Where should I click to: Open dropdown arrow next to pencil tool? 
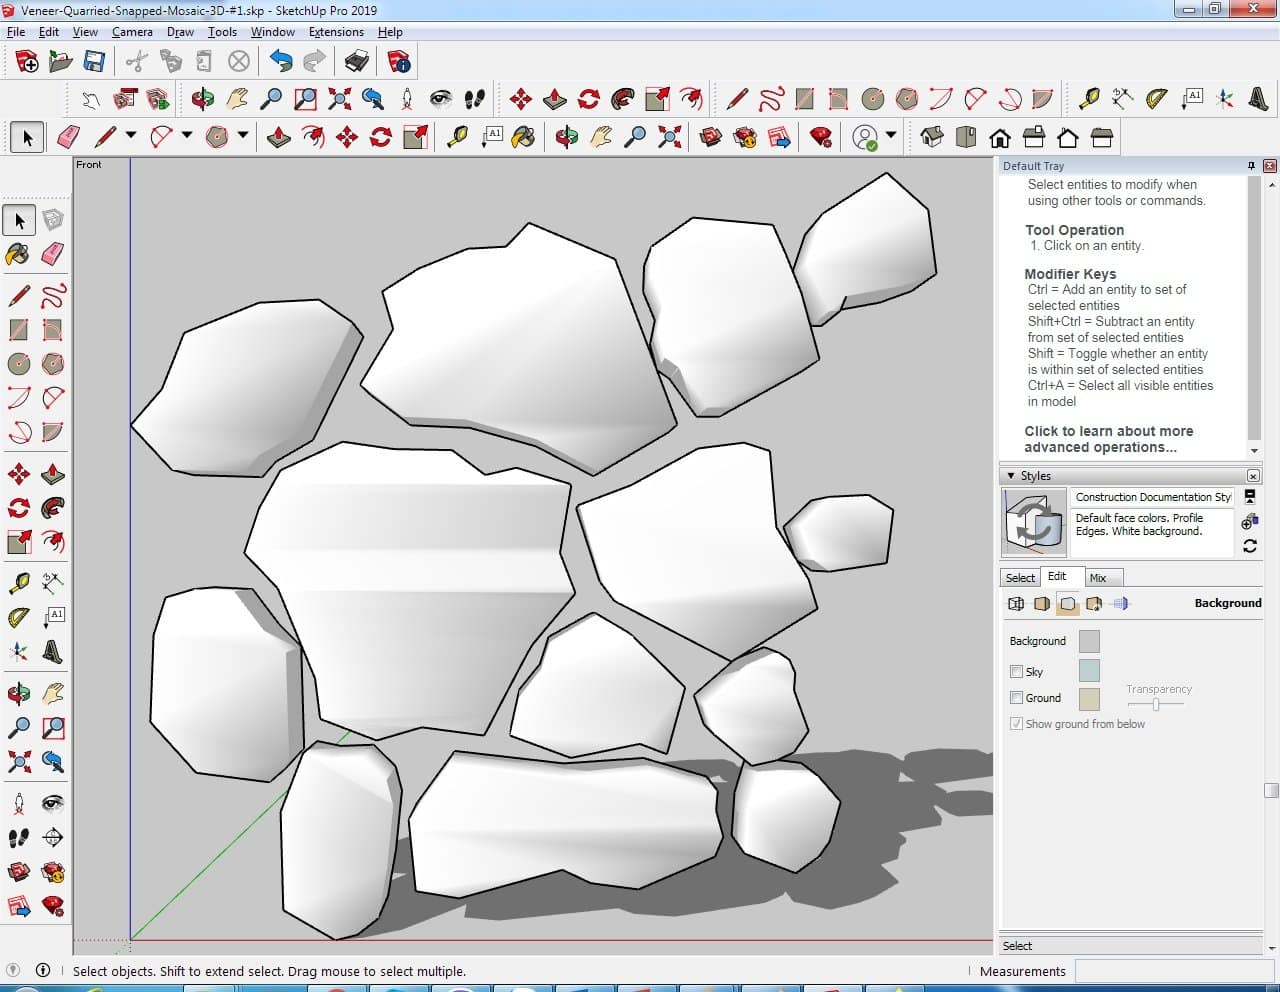[130, 137]
